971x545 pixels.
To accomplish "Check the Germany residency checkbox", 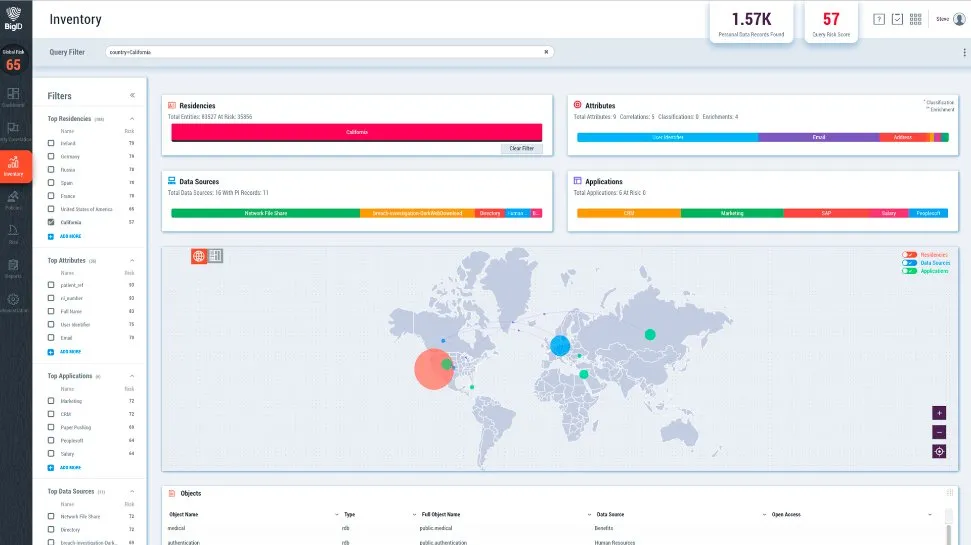I will [51, 156].
